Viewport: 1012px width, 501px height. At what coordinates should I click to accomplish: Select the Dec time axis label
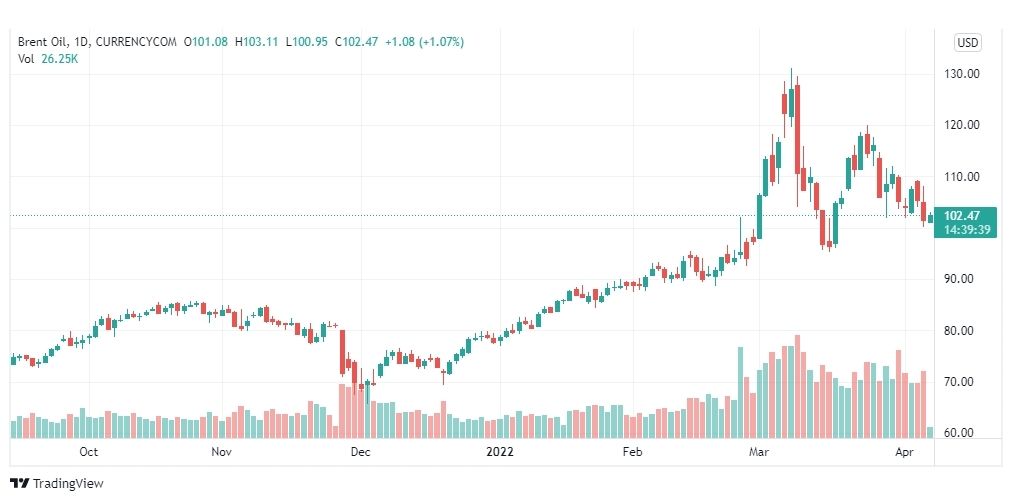360,452
